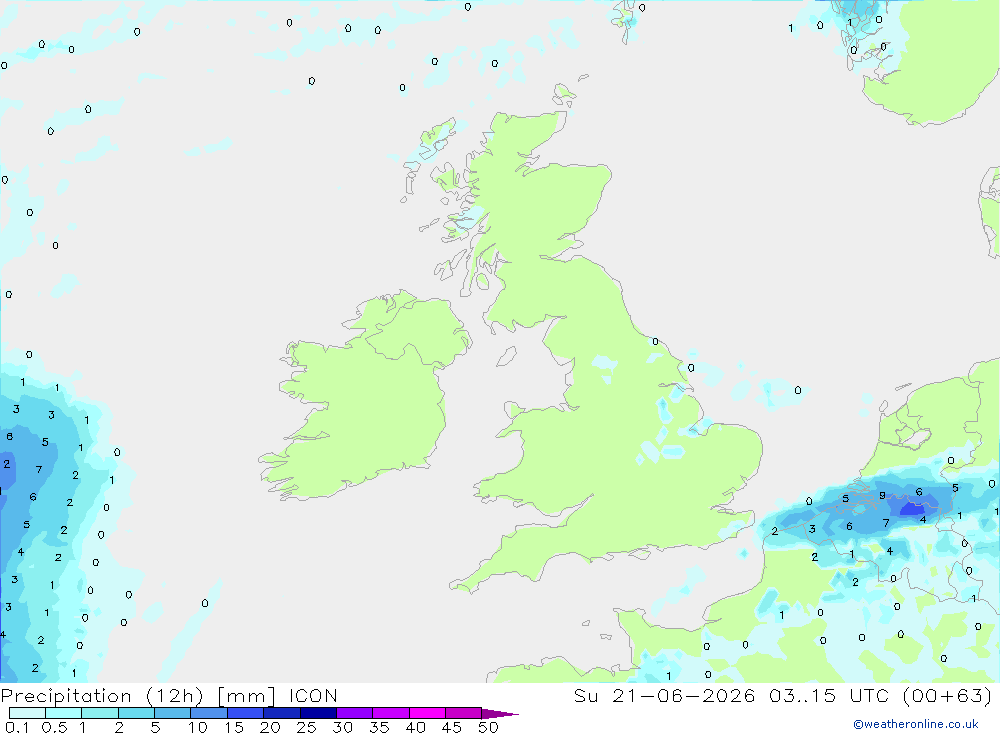Click the date "Su 21-06-2026"

pyautogui.click(x=664, y=695)
